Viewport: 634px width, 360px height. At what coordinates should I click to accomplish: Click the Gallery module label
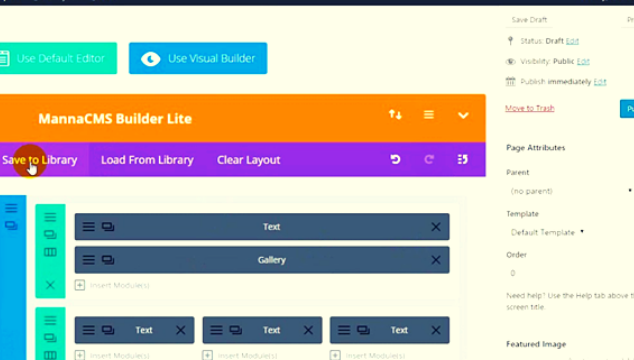click(x=272, y=260)
